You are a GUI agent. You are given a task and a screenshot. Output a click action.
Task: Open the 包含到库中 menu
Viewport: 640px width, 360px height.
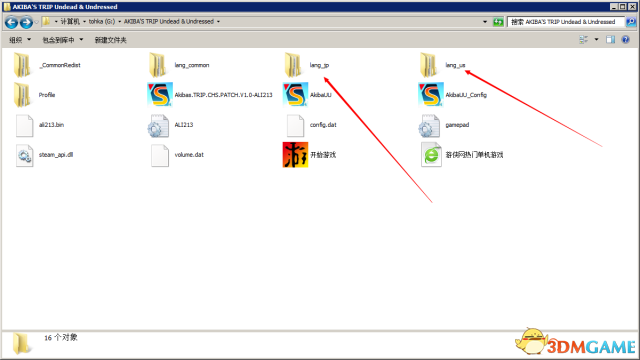click(x=62, y=40)
